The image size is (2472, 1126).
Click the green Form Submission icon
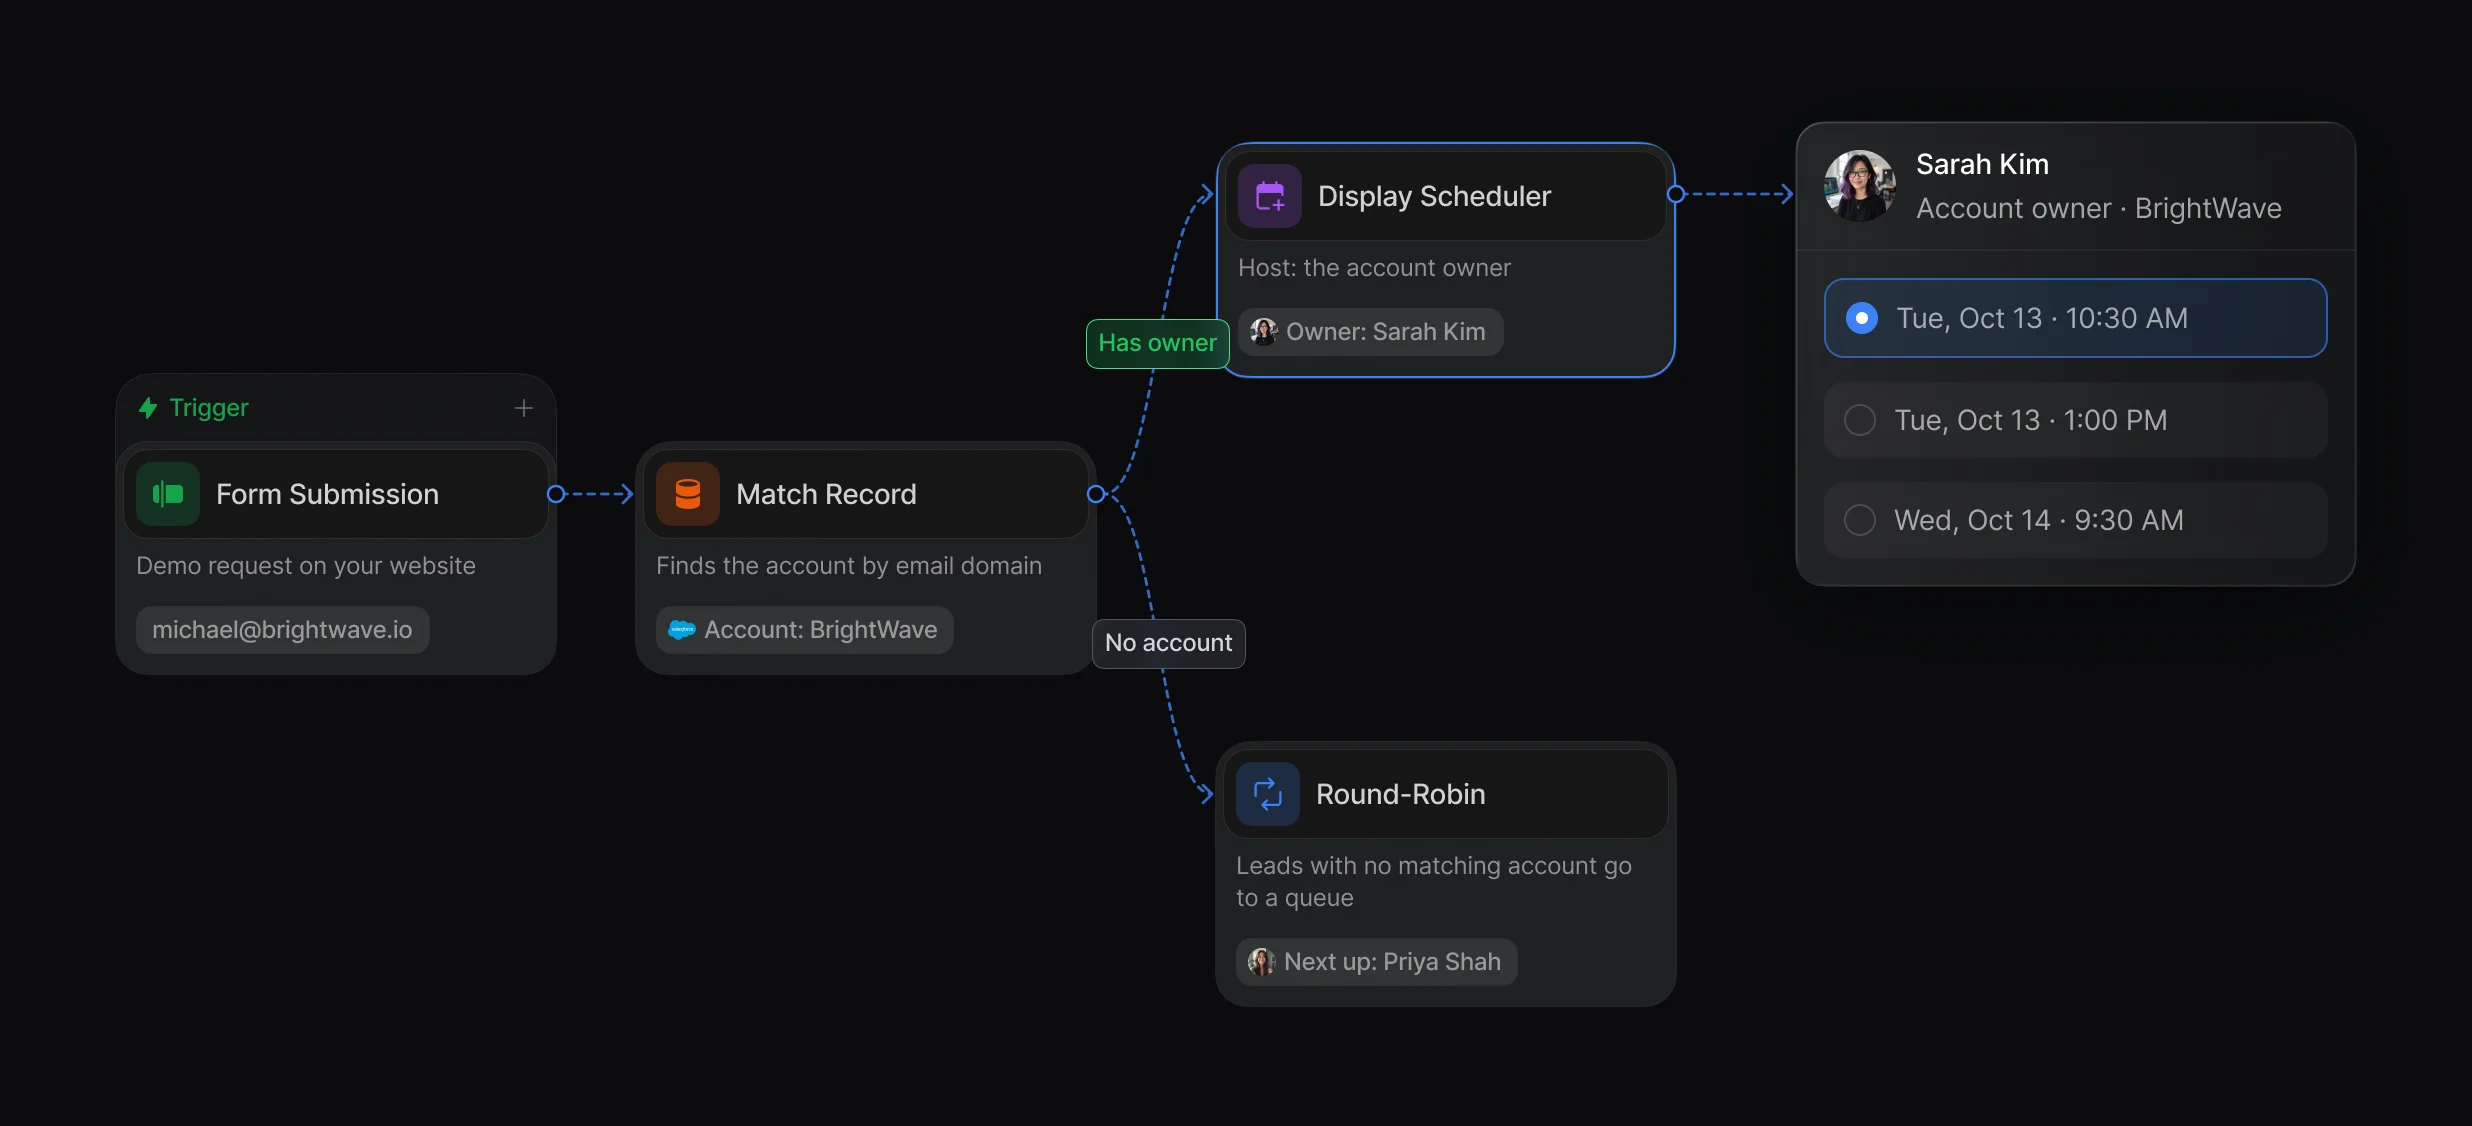point(168,494)
